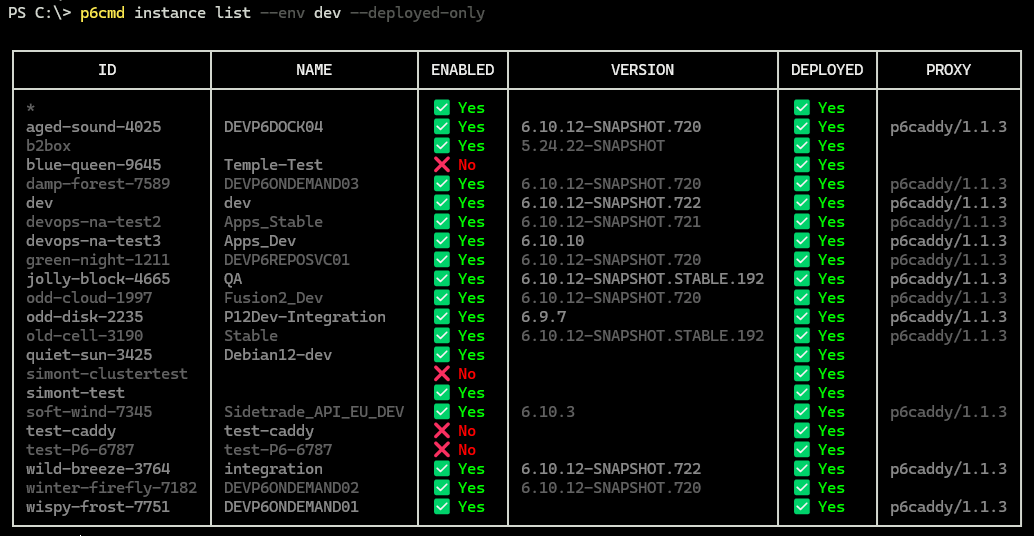1034x536 pixels.
Task: Click the ENABLED green check for jolly-block-4665
Action: point(442,279)
